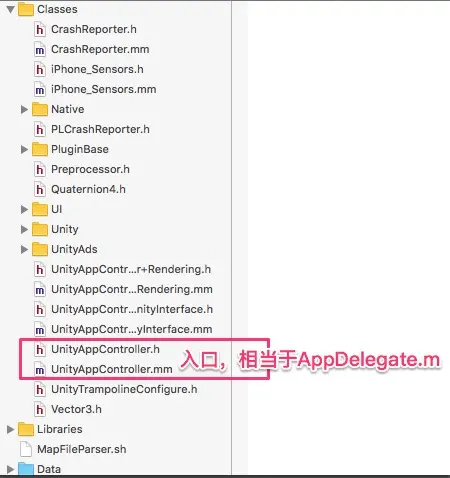The width and height of the screenshot is (450, 478).
Task: Click the iPhone_Sensors.h header icon
Action: 40,69
